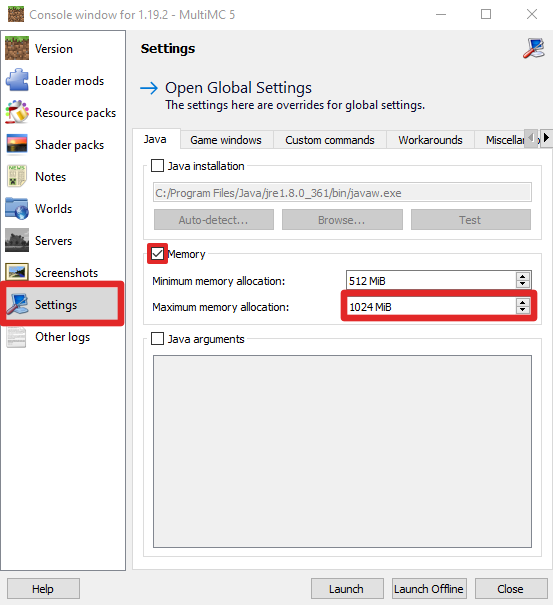Minimize the MultiMC console window
The width and height of the screenshot is (553, 605).
tap(441, 14)
